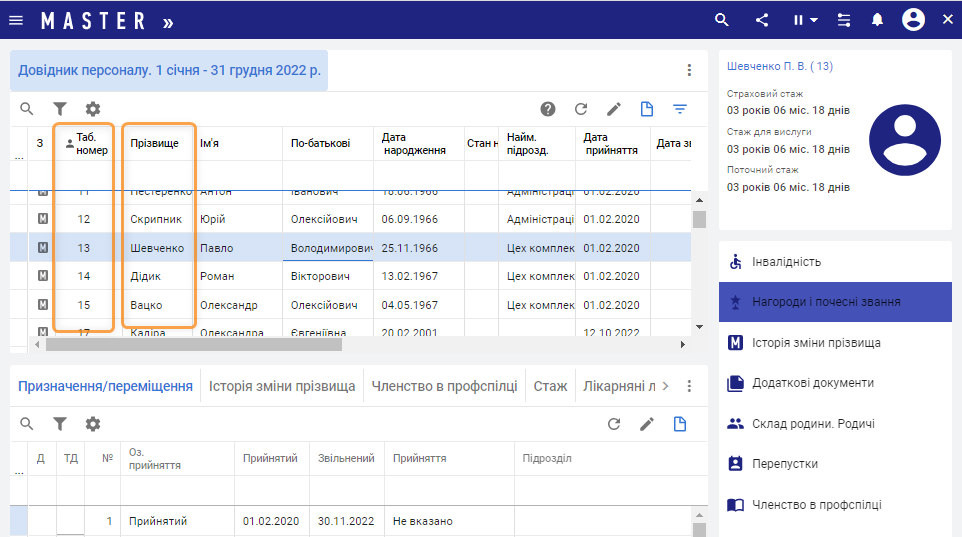Screen dimensions: 962x537
Task: Click the share icon in header
Action: coord(762,20)
